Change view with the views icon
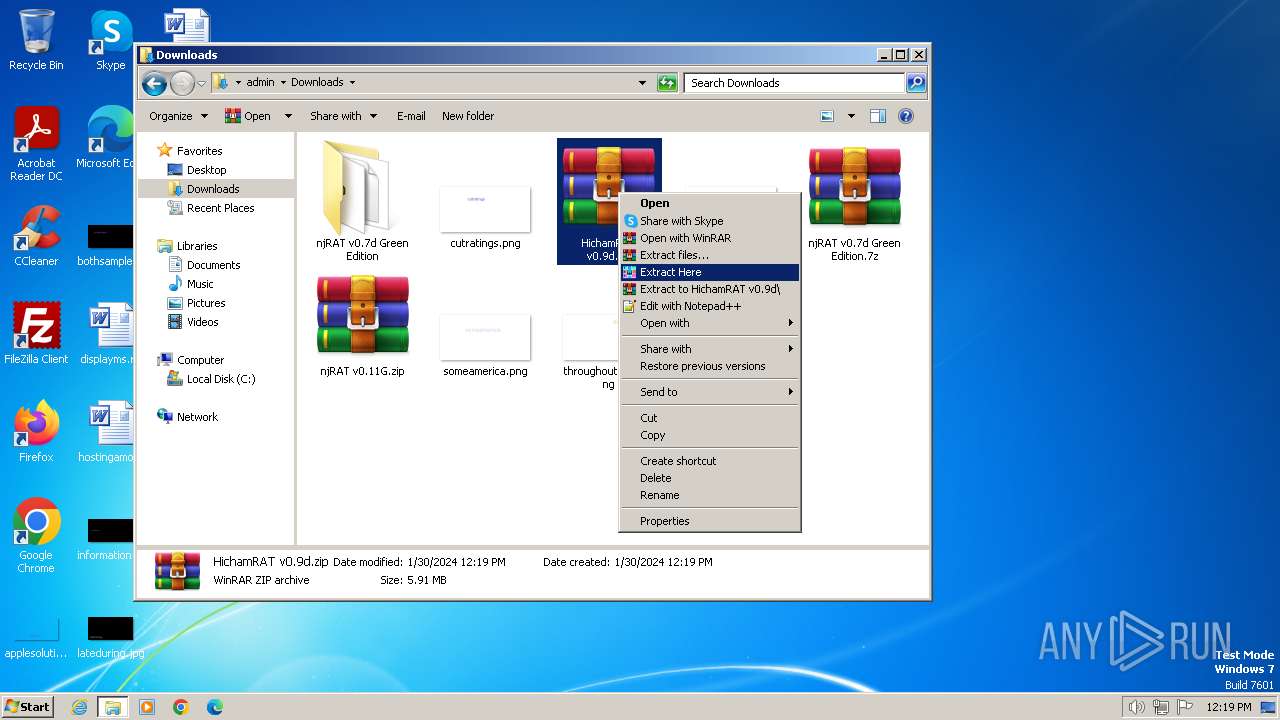1280x720 pixels. [x=827, y=116]
